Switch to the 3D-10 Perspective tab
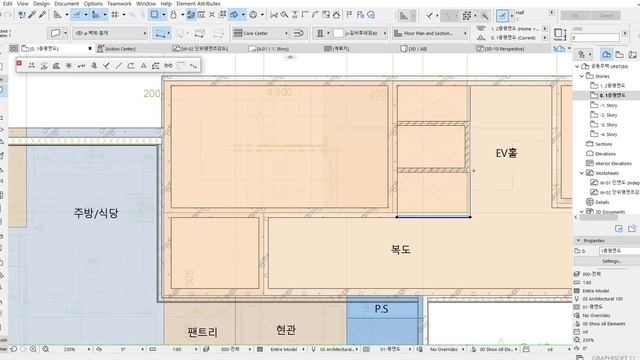640x360 pixels. (500, 49)
